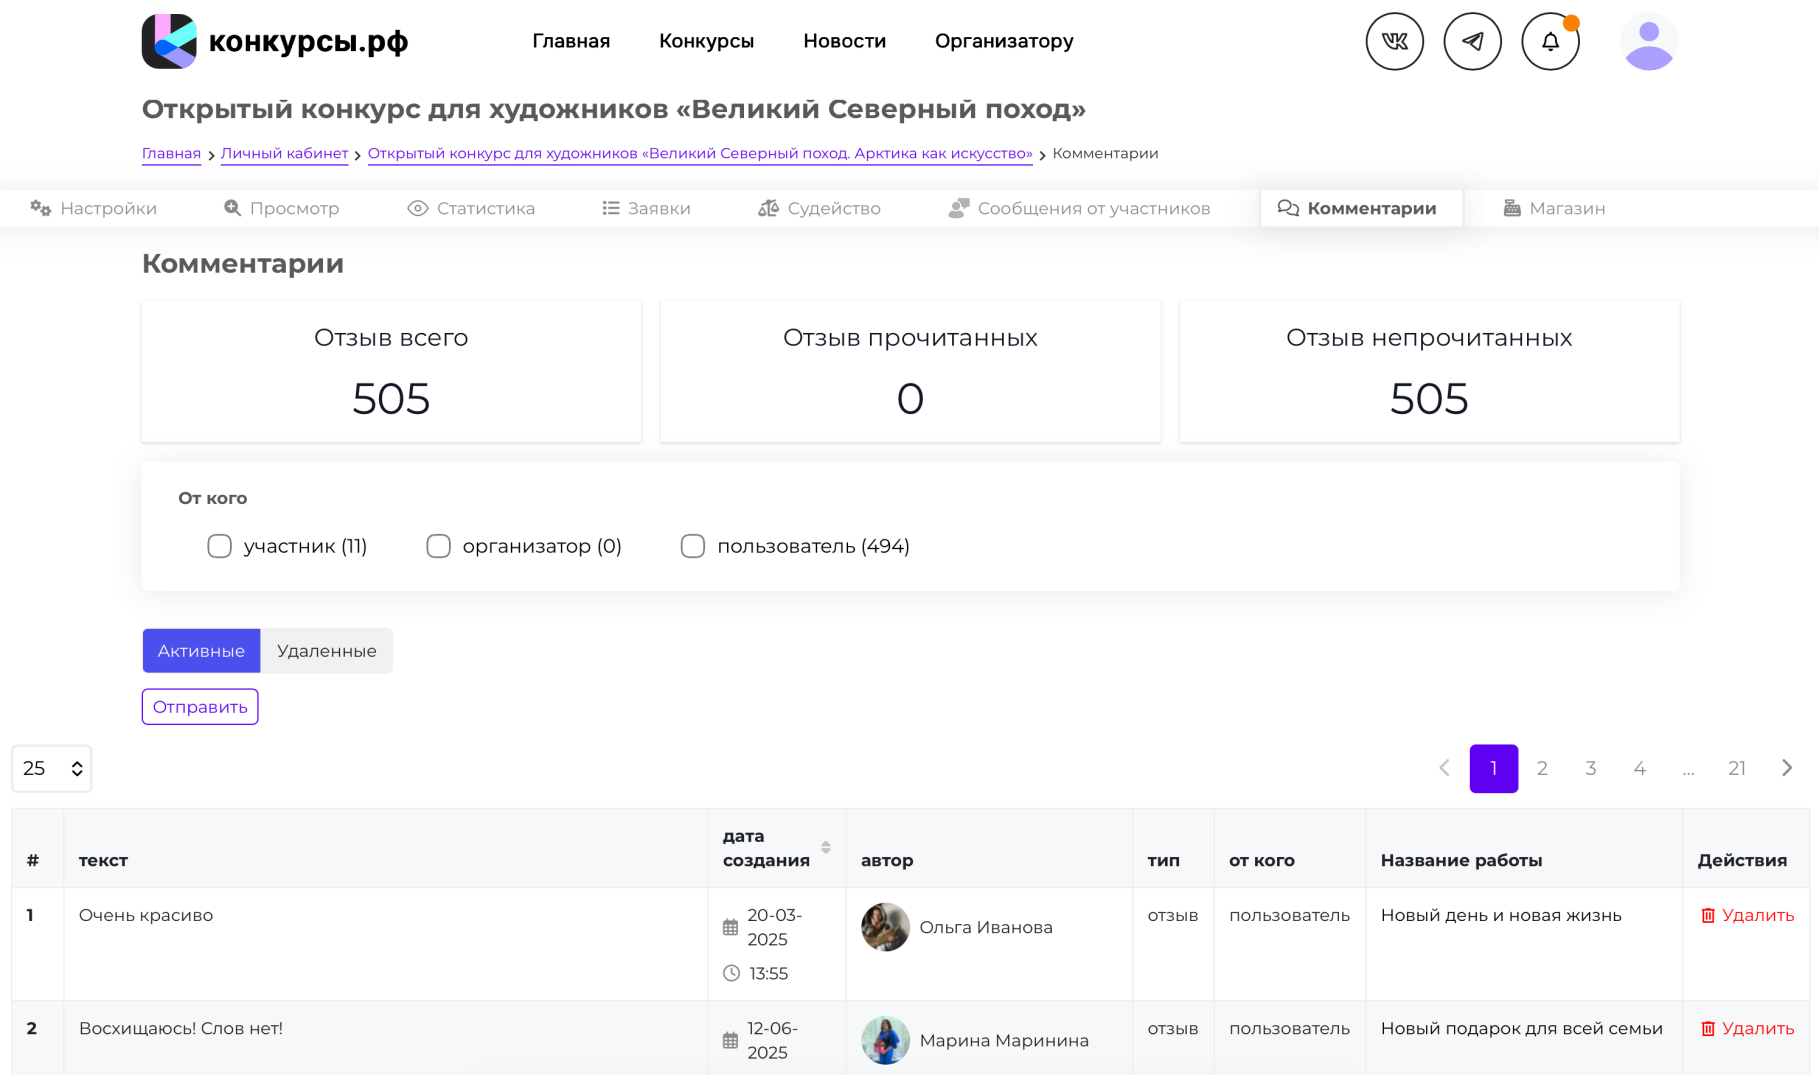1819x1075 pixels.
Task: Switch to Удаленные comments toggle
Action: [x=326, y=651]
